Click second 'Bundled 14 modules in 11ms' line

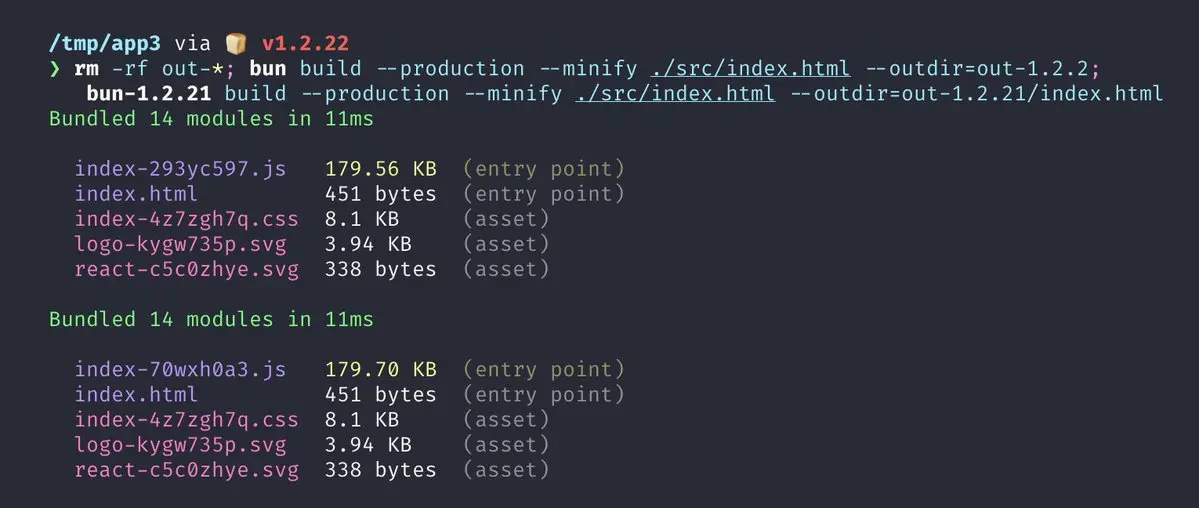point(211,319)
